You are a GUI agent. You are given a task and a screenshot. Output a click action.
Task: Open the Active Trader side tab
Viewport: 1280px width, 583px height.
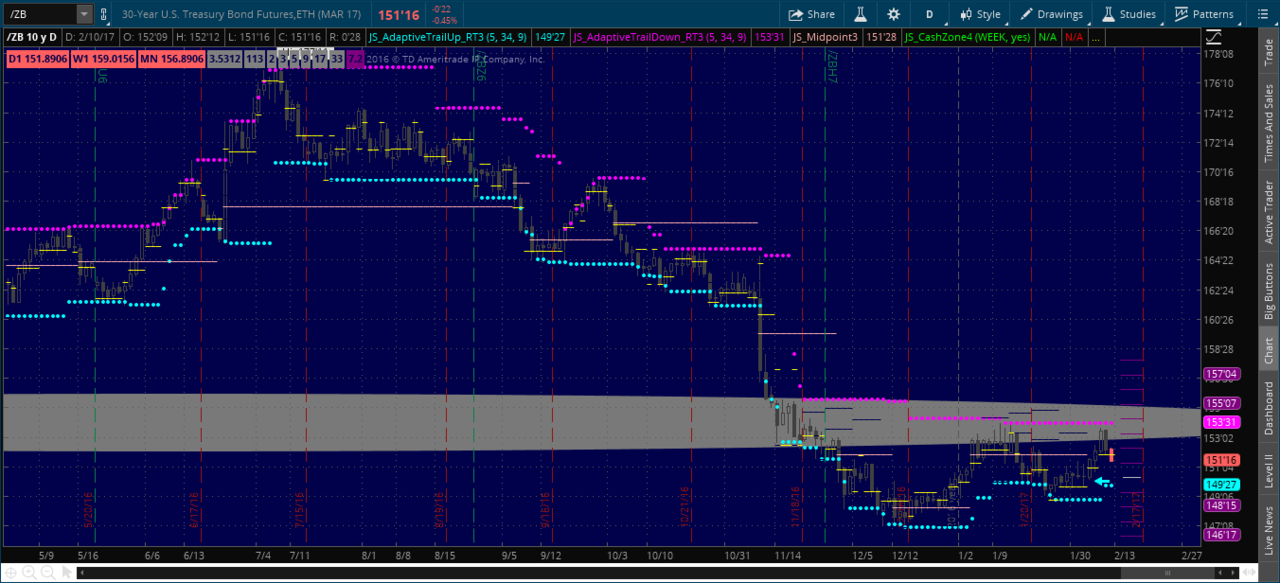[x=1268, y=212]
